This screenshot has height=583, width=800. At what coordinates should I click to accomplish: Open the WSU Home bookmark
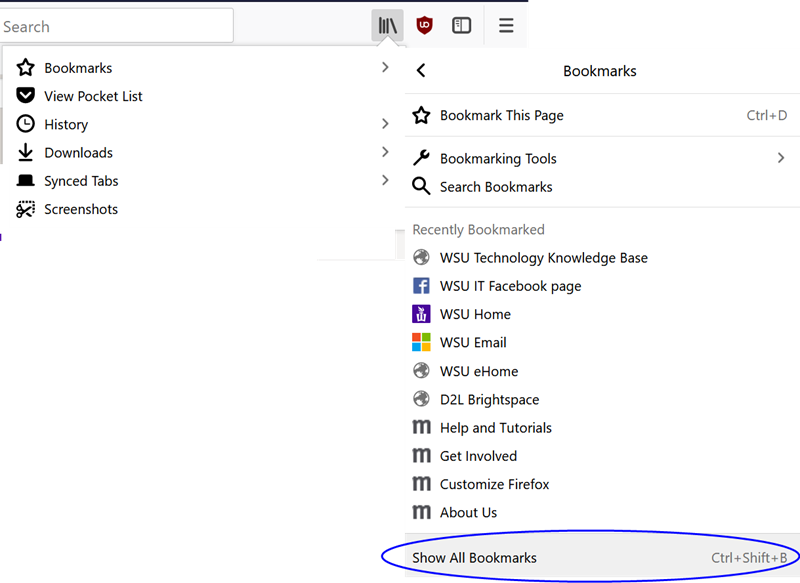[x=475, y=314]
